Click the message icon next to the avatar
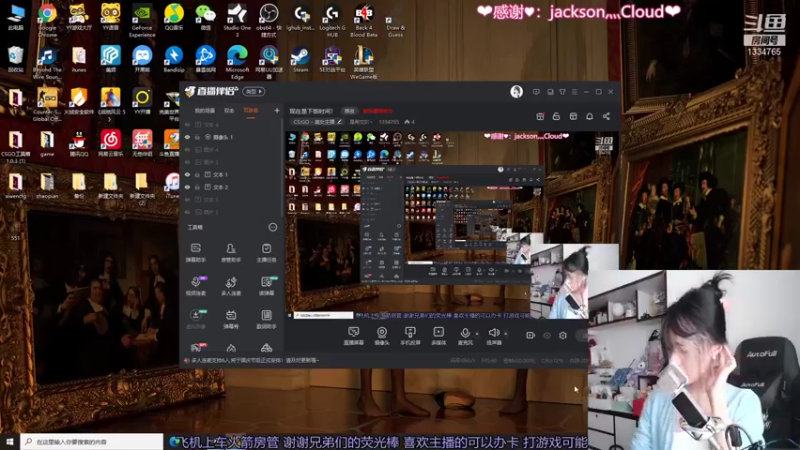This screenshot has width=800, height=450. tap(536, 92)
